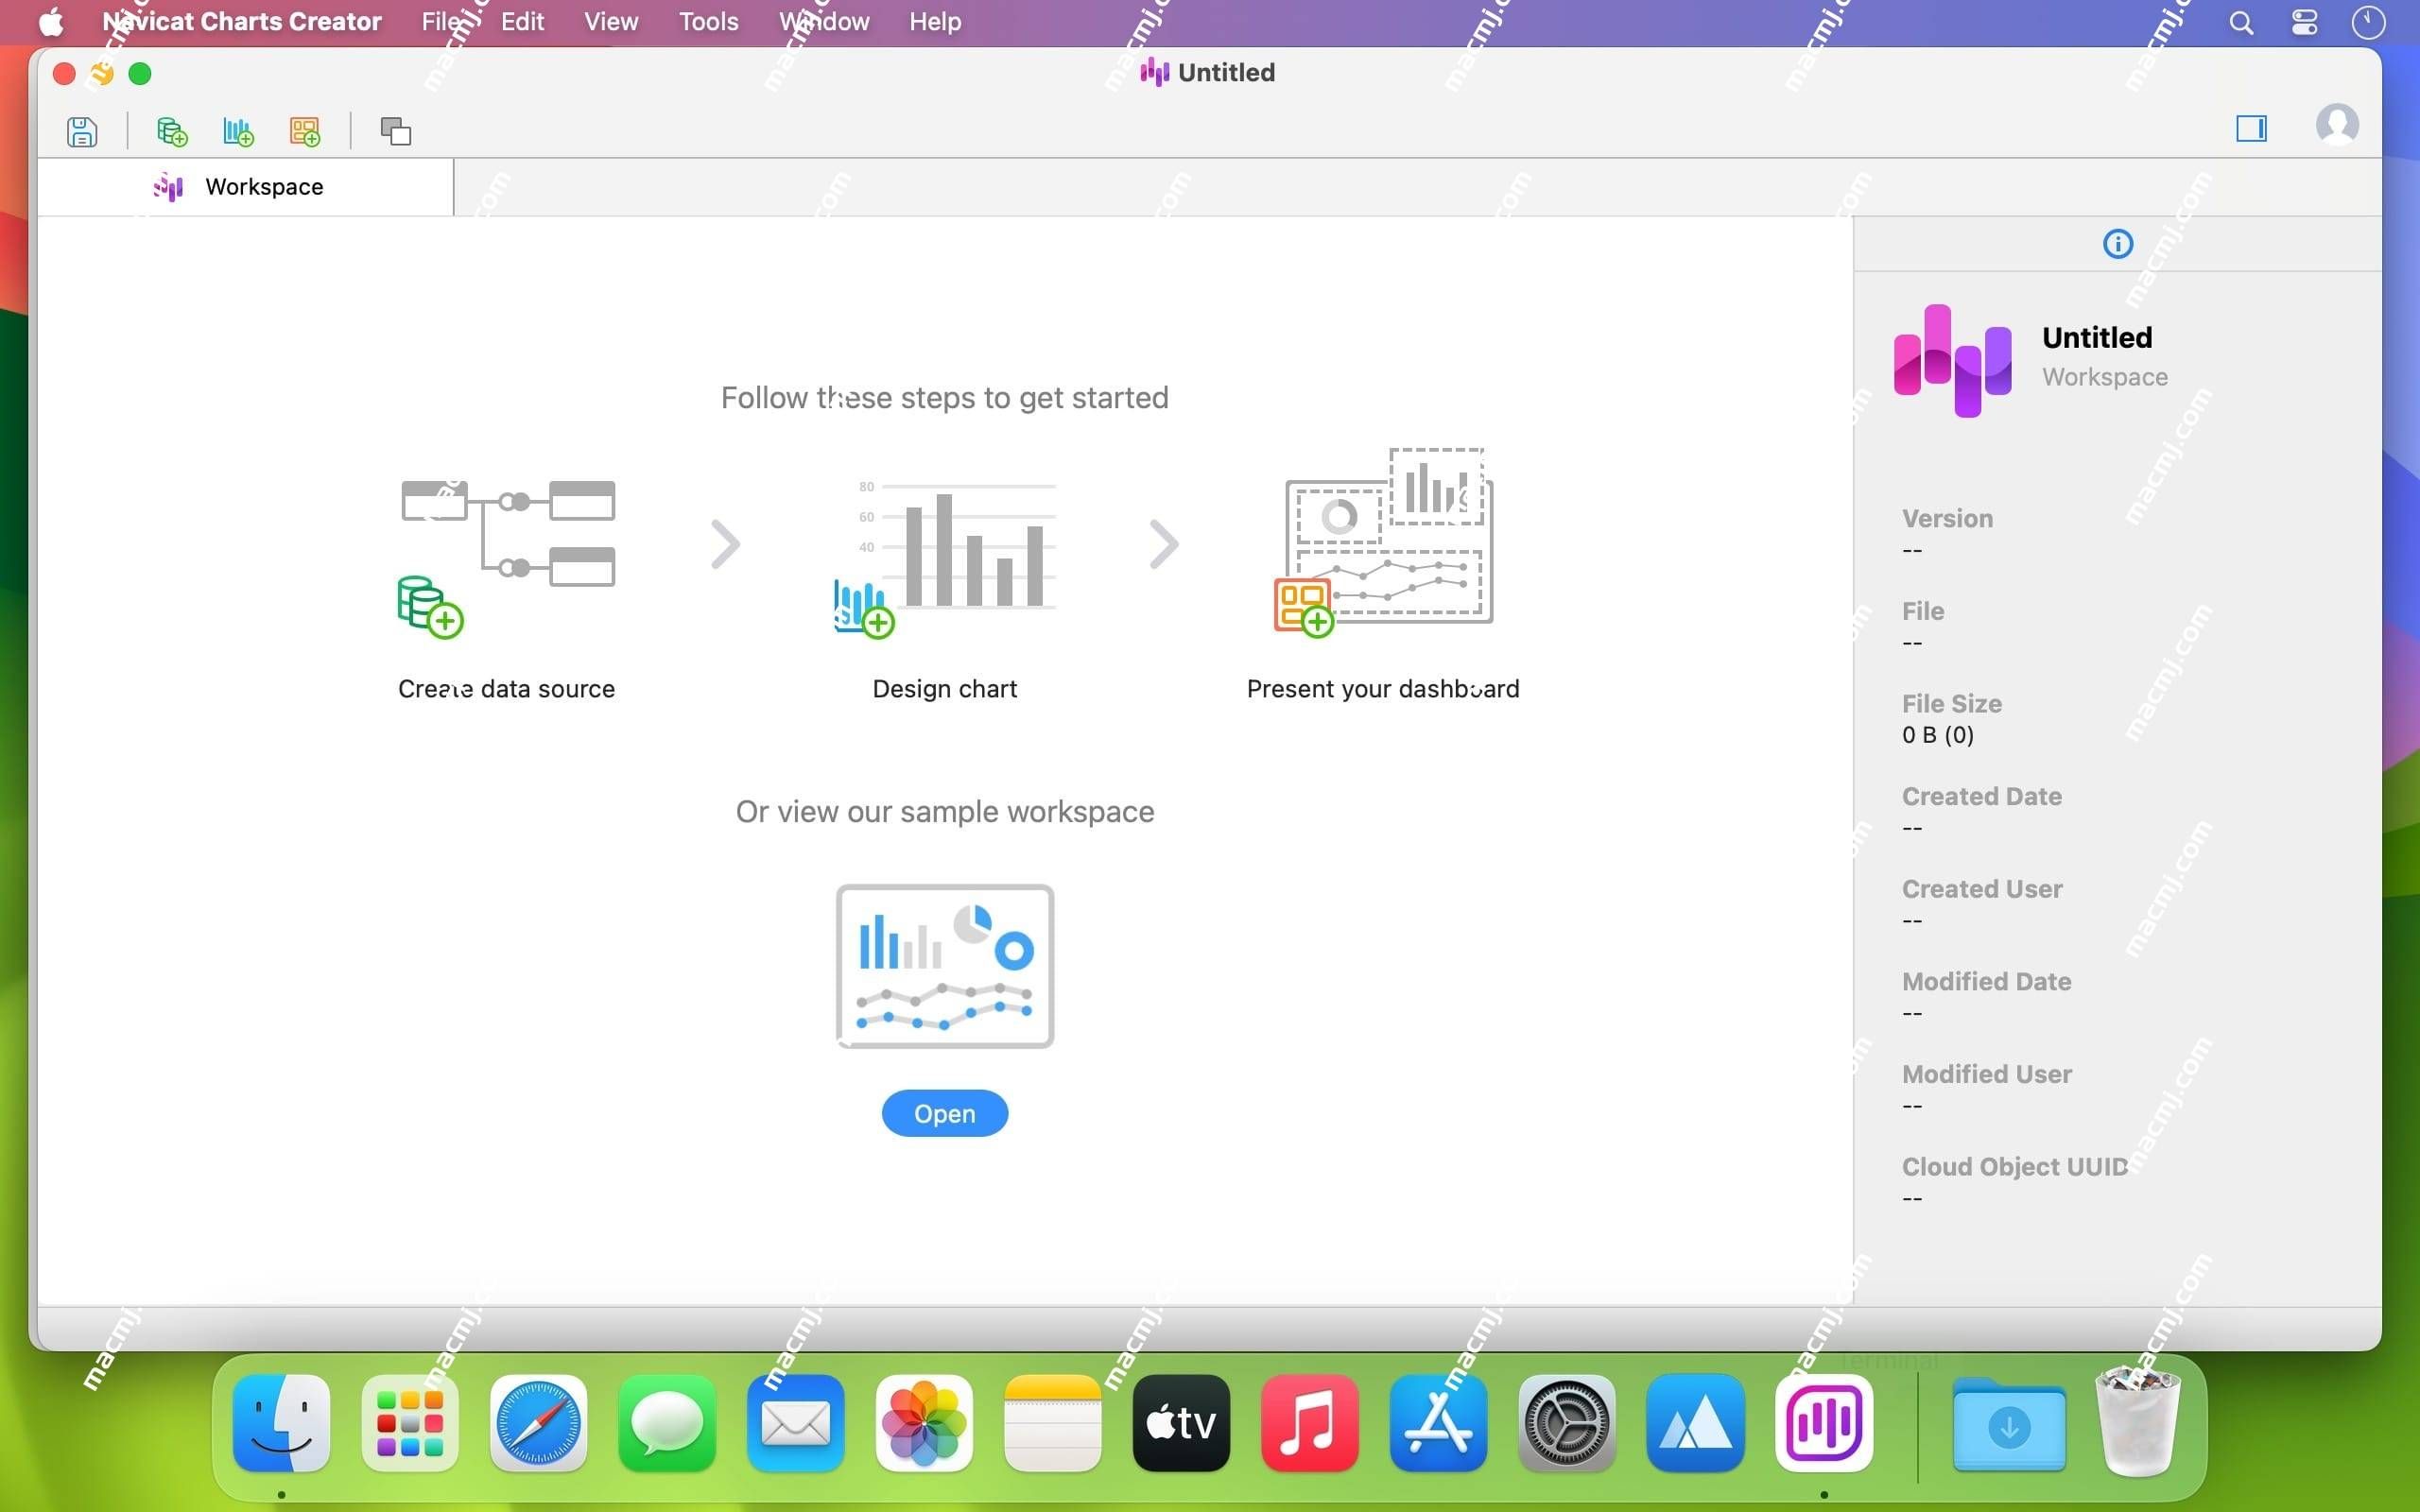2420x1512 pixels.
Task: Open the File menu
Action: click(x=440, y=21)
